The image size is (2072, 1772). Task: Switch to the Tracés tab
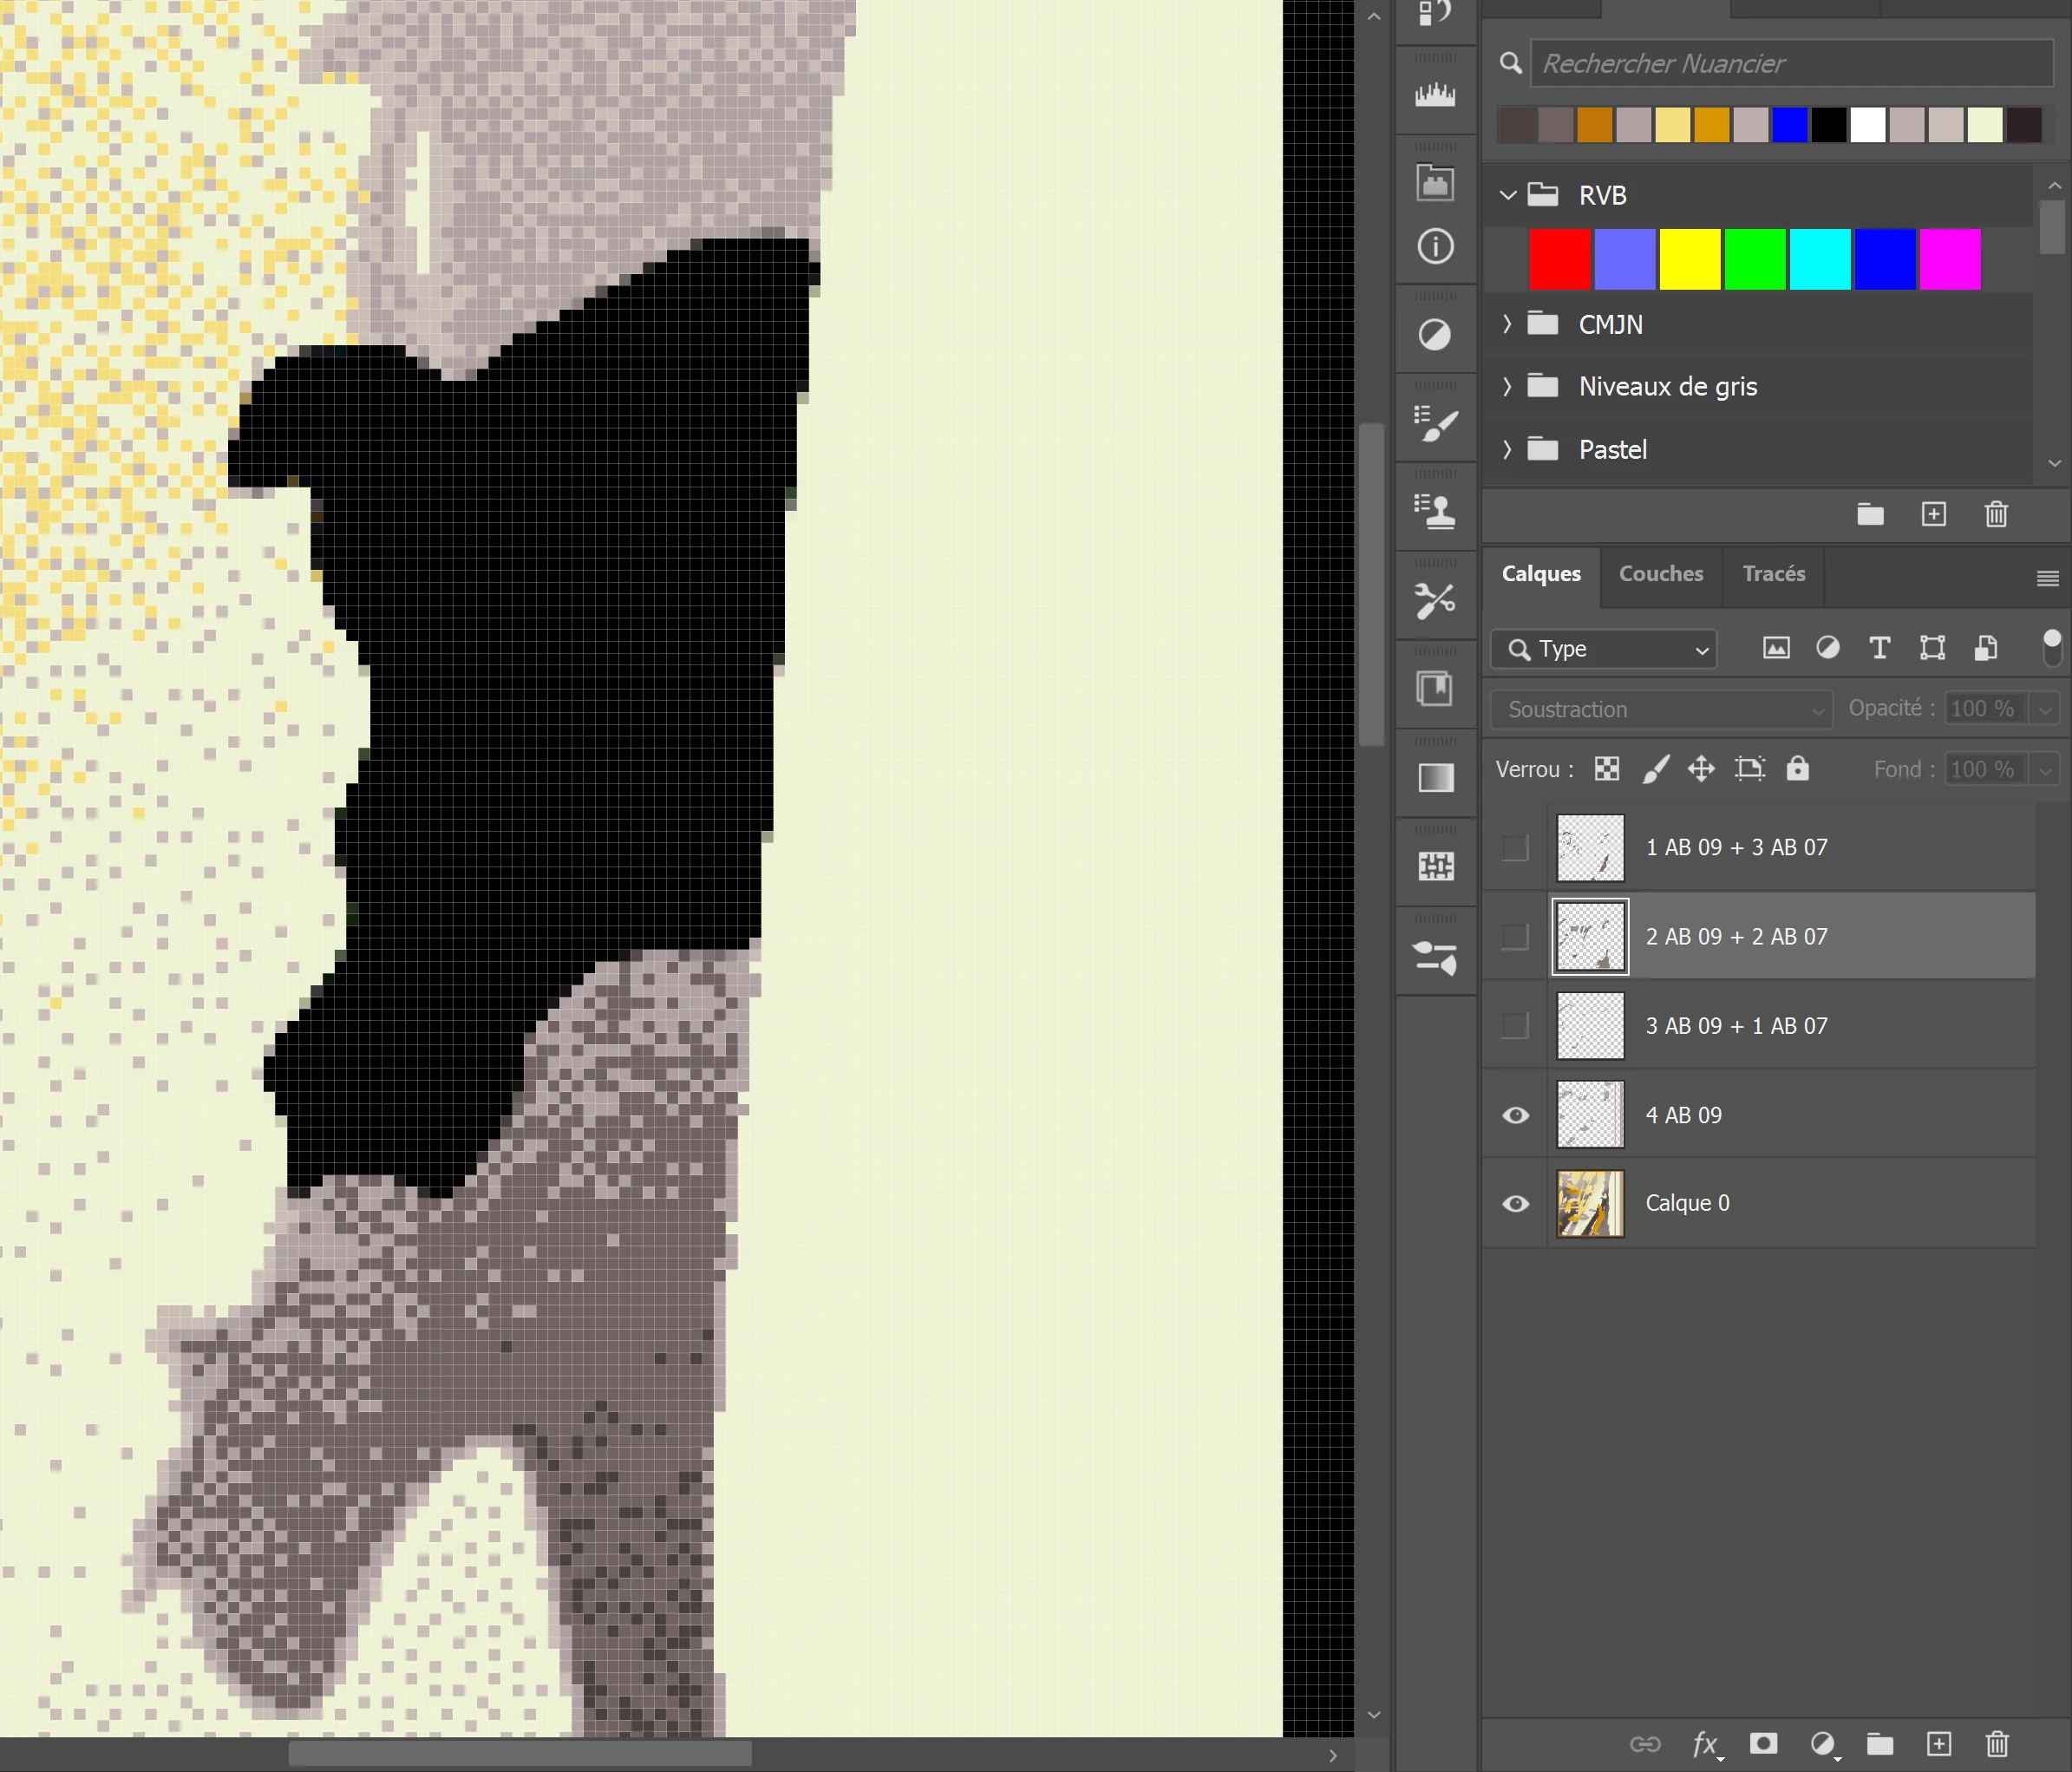coord(1773,574)
